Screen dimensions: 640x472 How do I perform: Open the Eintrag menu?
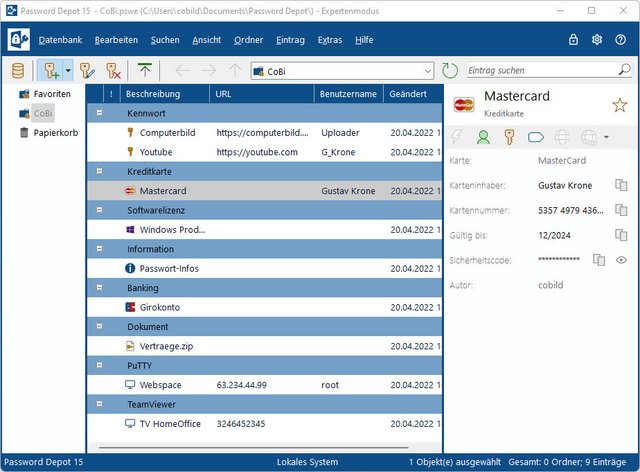click(290, 40)
